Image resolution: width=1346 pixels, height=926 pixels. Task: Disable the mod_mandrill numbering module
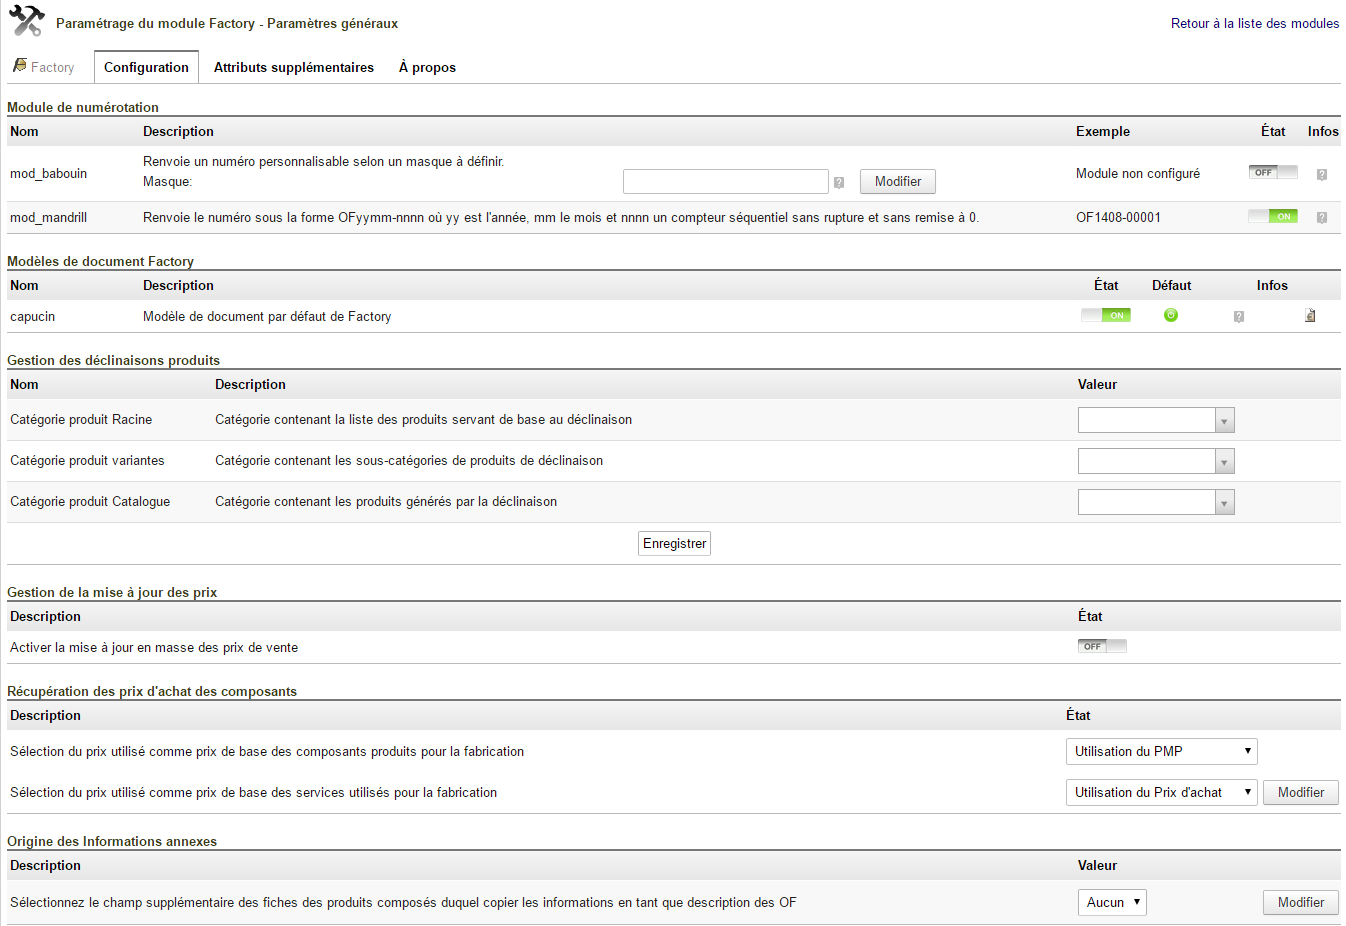1272,216
